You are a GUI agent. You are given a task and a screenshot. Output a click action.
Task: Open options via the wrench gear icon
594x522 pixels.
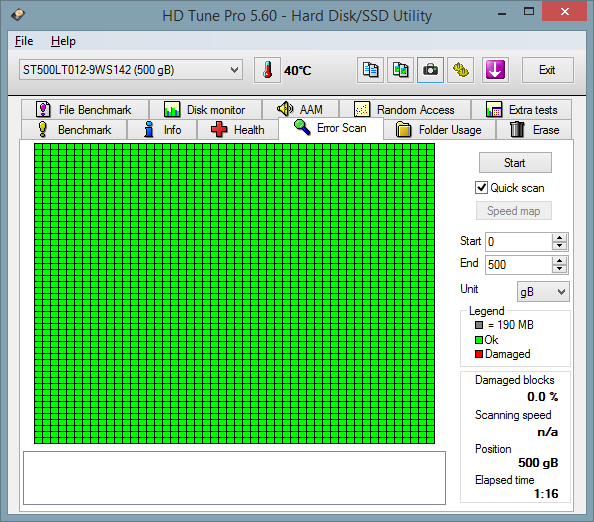460,70
